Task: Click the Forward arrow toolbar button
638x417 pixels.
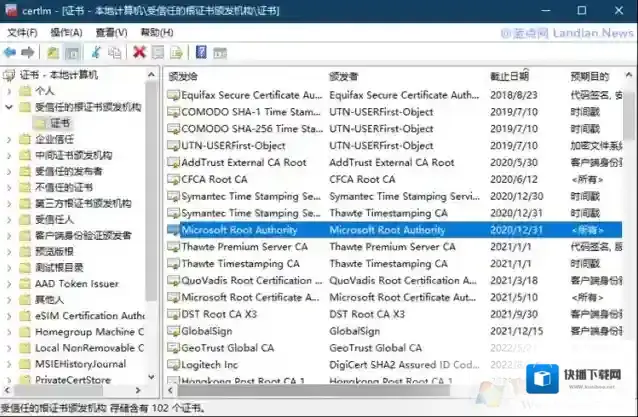Action: coord(27,51)
